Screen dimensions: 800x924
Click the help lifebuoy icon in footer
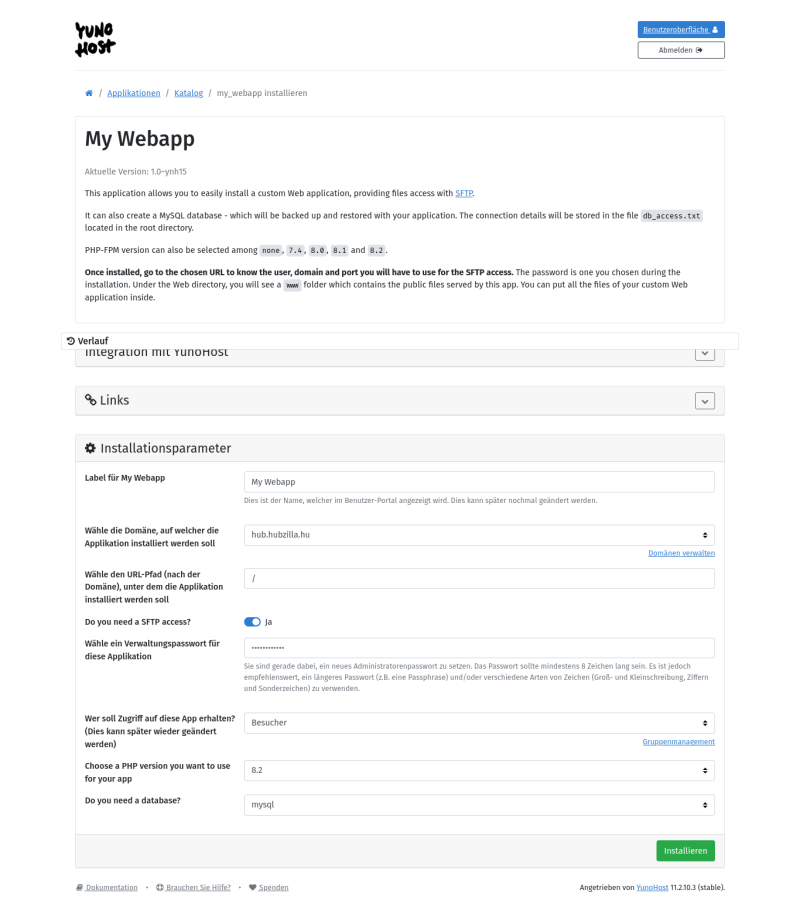159,887
